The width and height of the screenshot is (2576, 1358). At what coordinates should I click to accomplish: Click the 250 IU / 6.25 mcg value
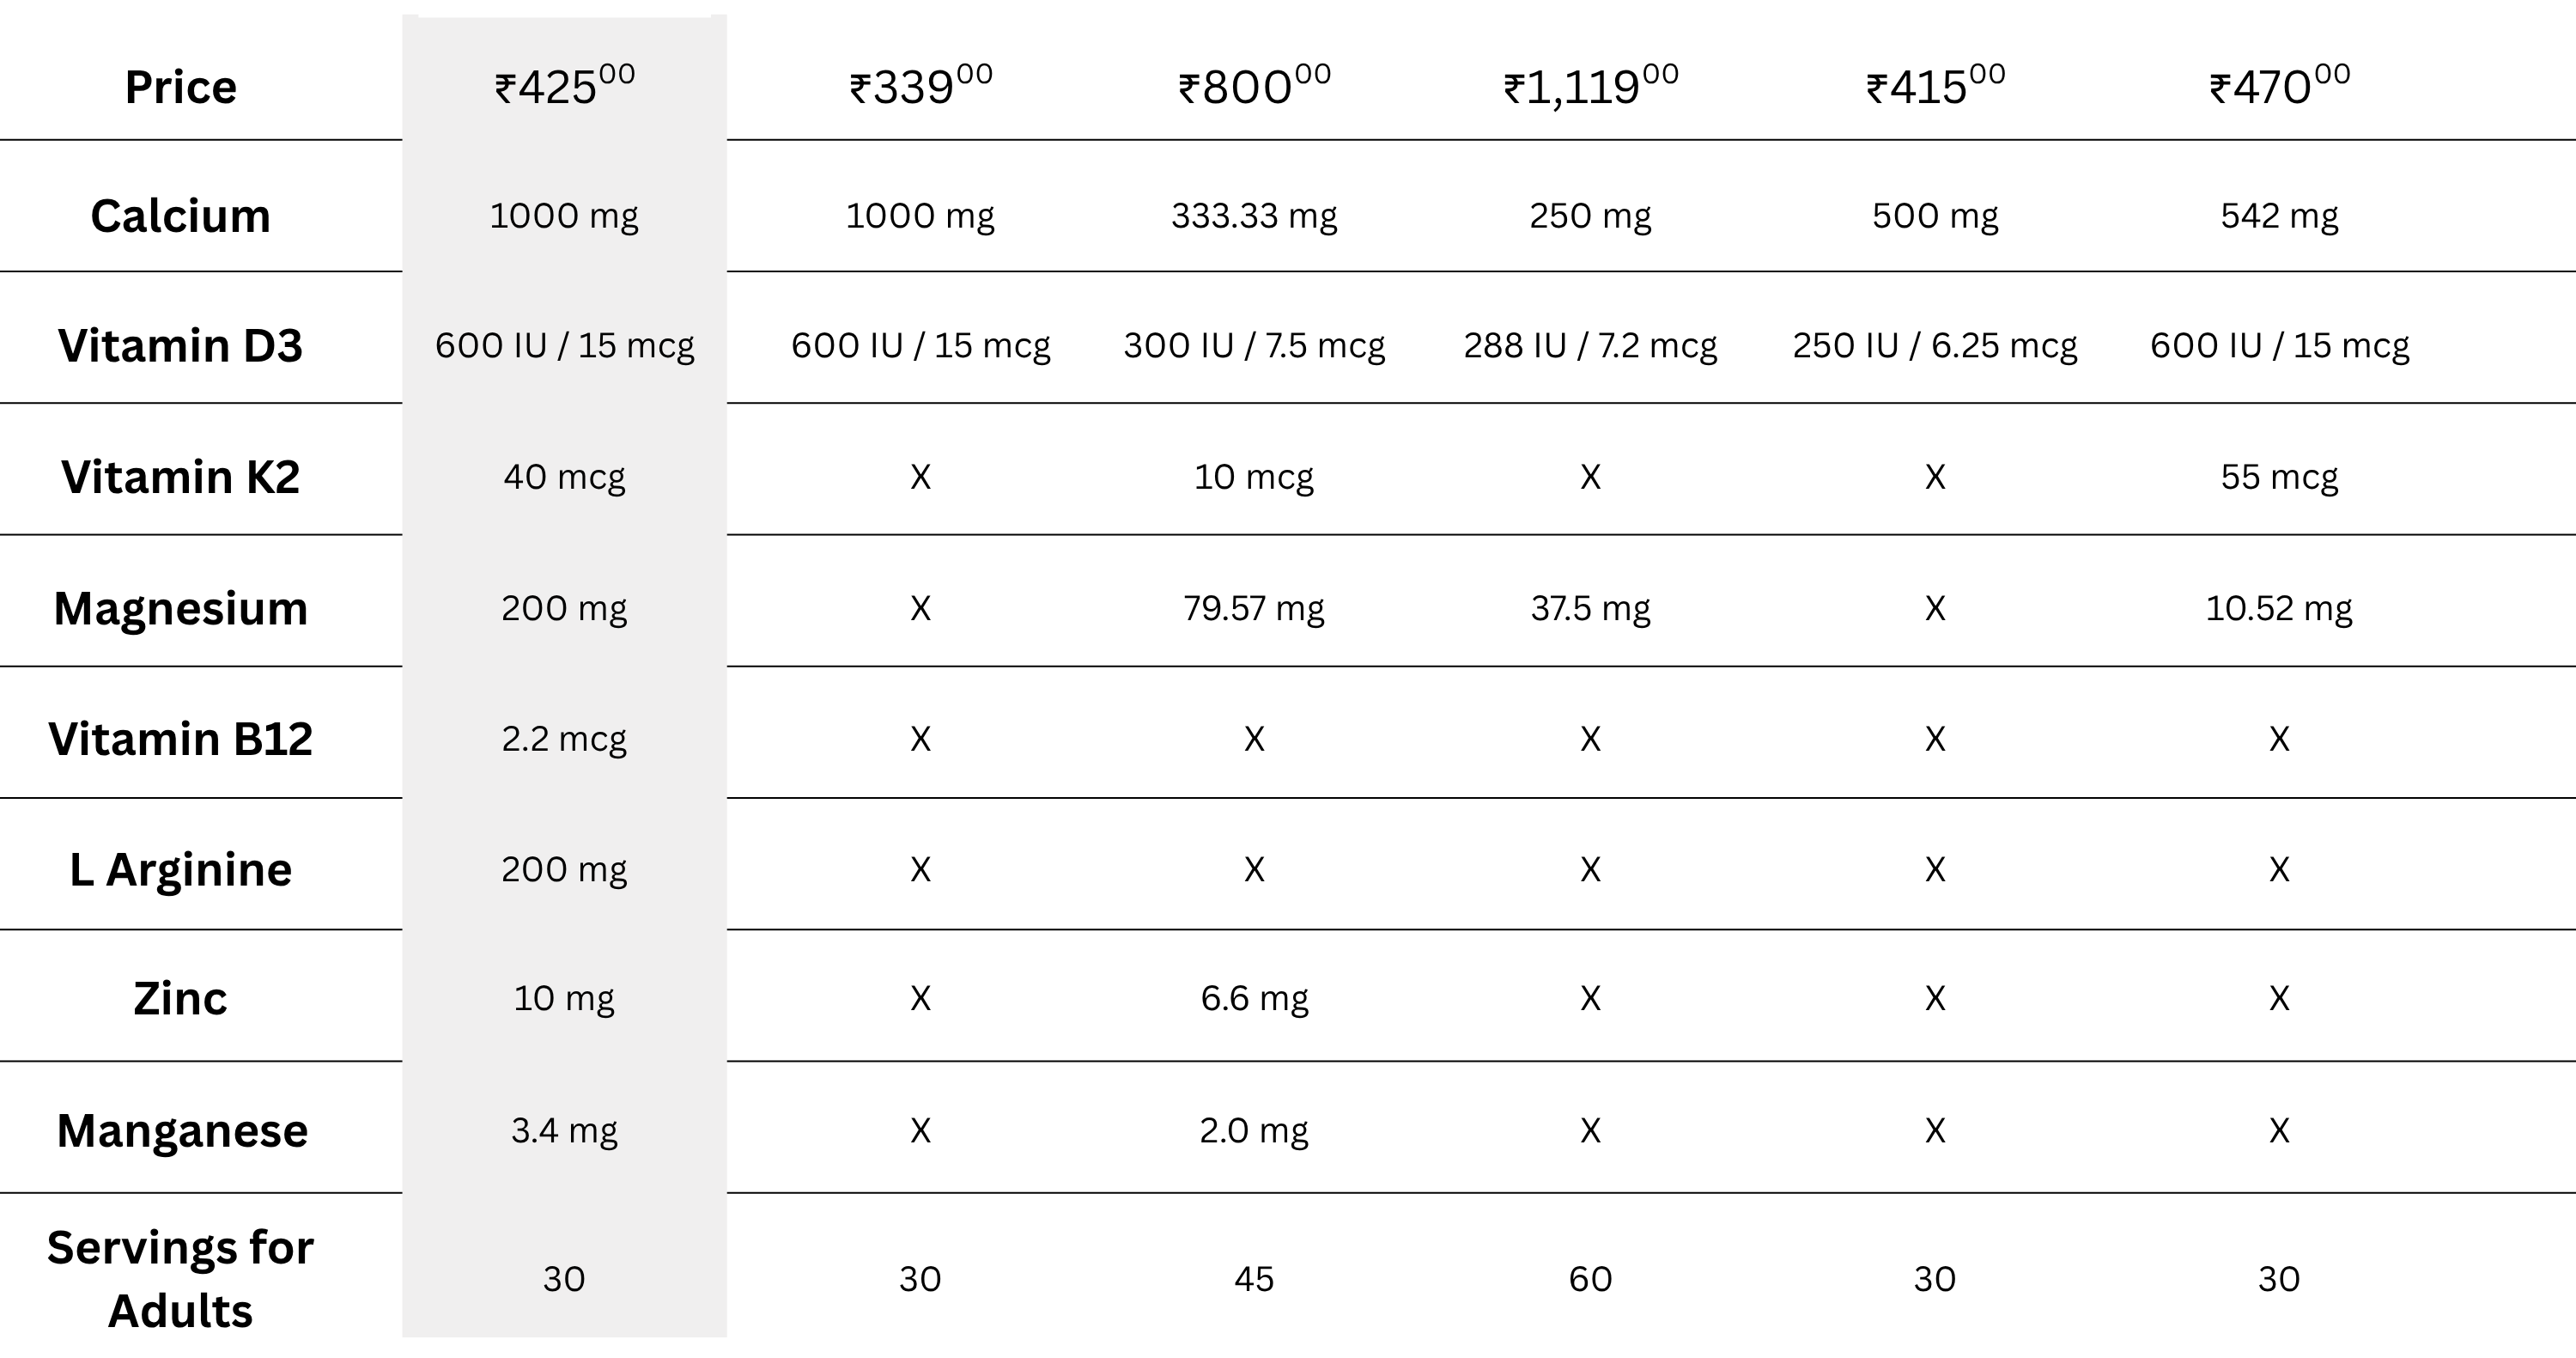[1934, 346]
